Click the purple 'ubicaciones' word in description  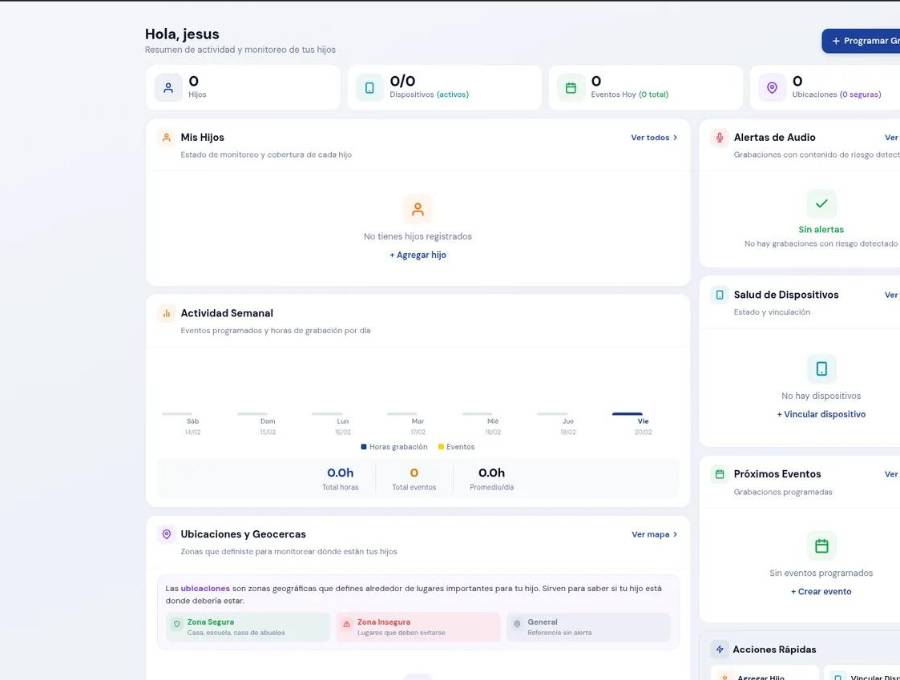[x=205, y=589]
